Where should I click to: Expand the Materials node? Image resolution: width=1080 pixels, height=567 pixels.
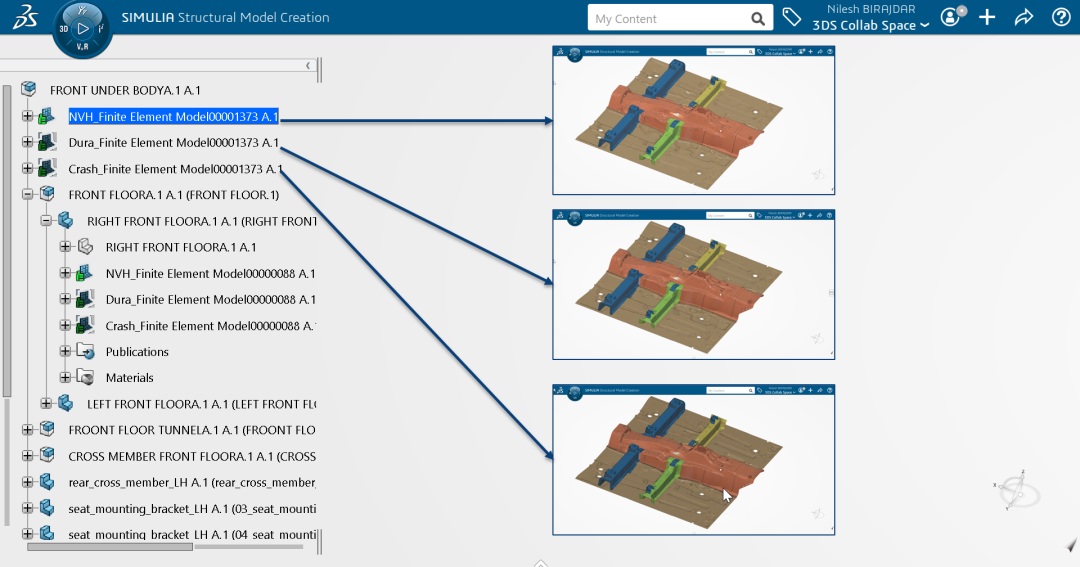point(65,378)
